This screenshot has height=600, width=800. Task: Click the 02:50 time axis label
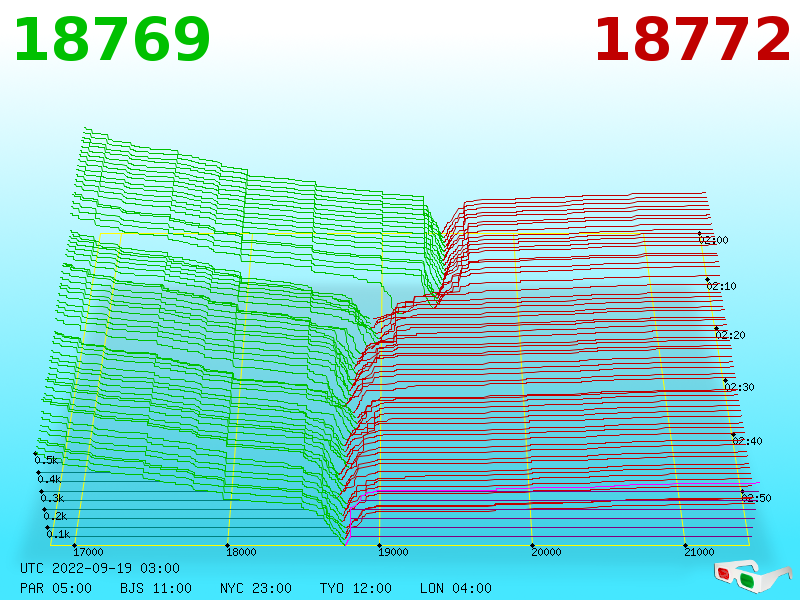[x=756, y=498]
